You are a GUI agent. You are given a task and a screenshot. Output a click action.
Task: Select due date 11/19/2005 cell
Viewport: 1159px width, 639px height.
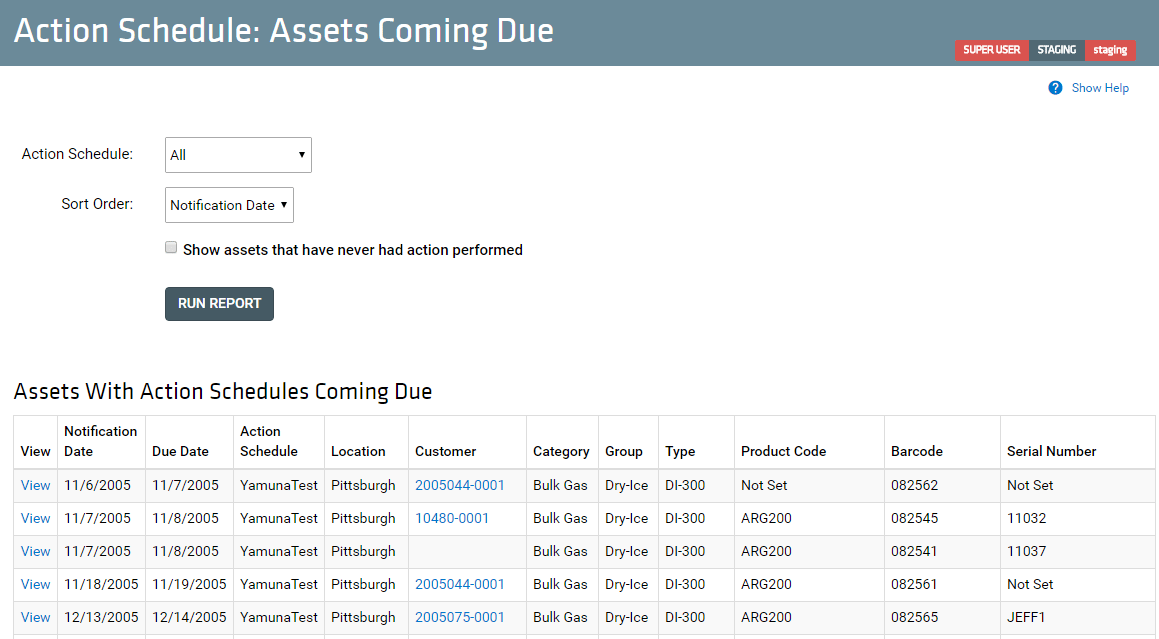(189, 584)
